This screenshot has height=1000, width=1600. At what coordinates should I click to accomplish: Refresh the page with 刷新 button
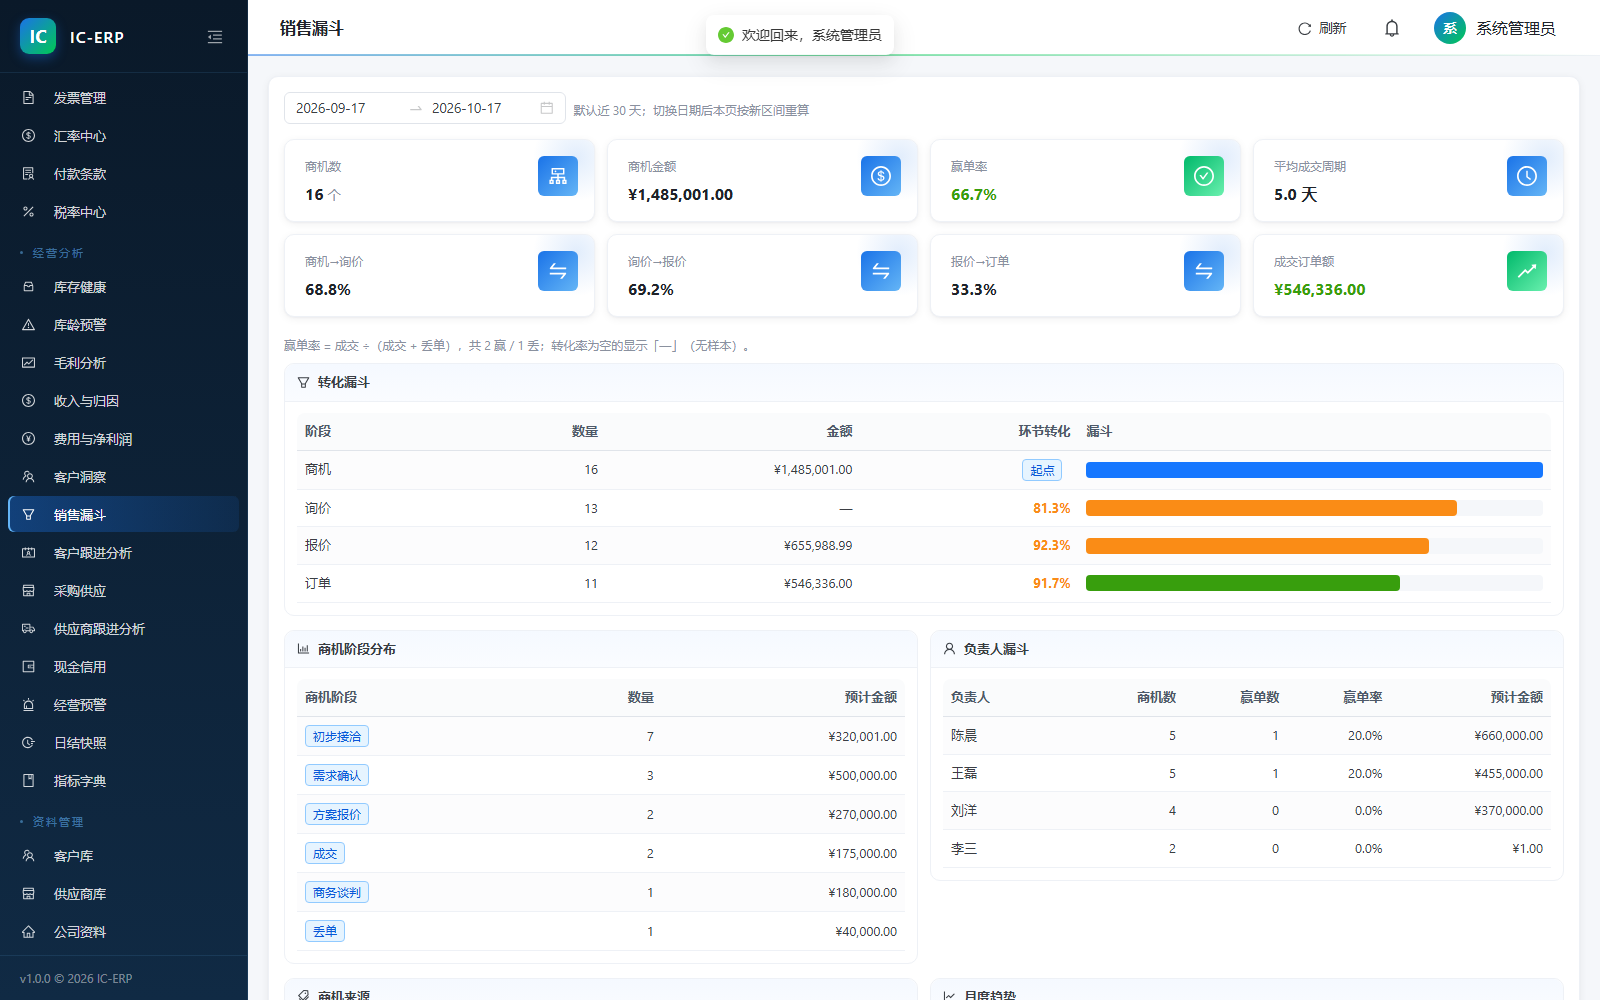point(1322,29)
